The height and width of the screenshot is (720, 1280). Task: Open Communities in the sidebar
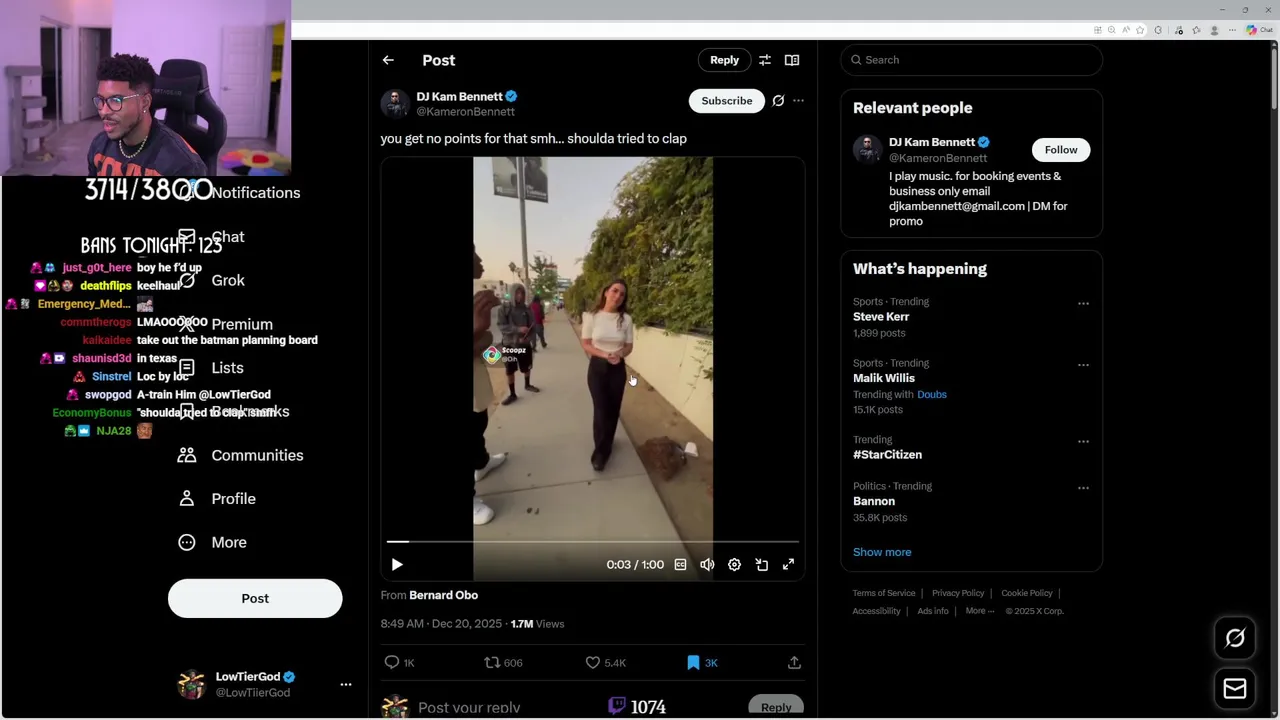click(x=240, y=455)
